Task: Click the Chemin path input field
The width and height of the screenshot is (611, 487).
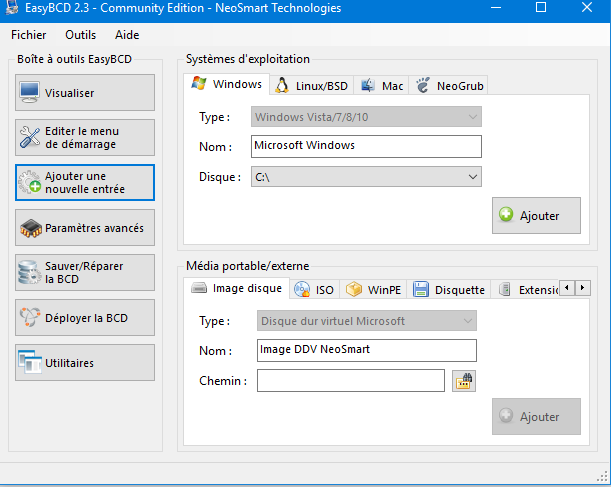Action: click(x=350, y=381)
